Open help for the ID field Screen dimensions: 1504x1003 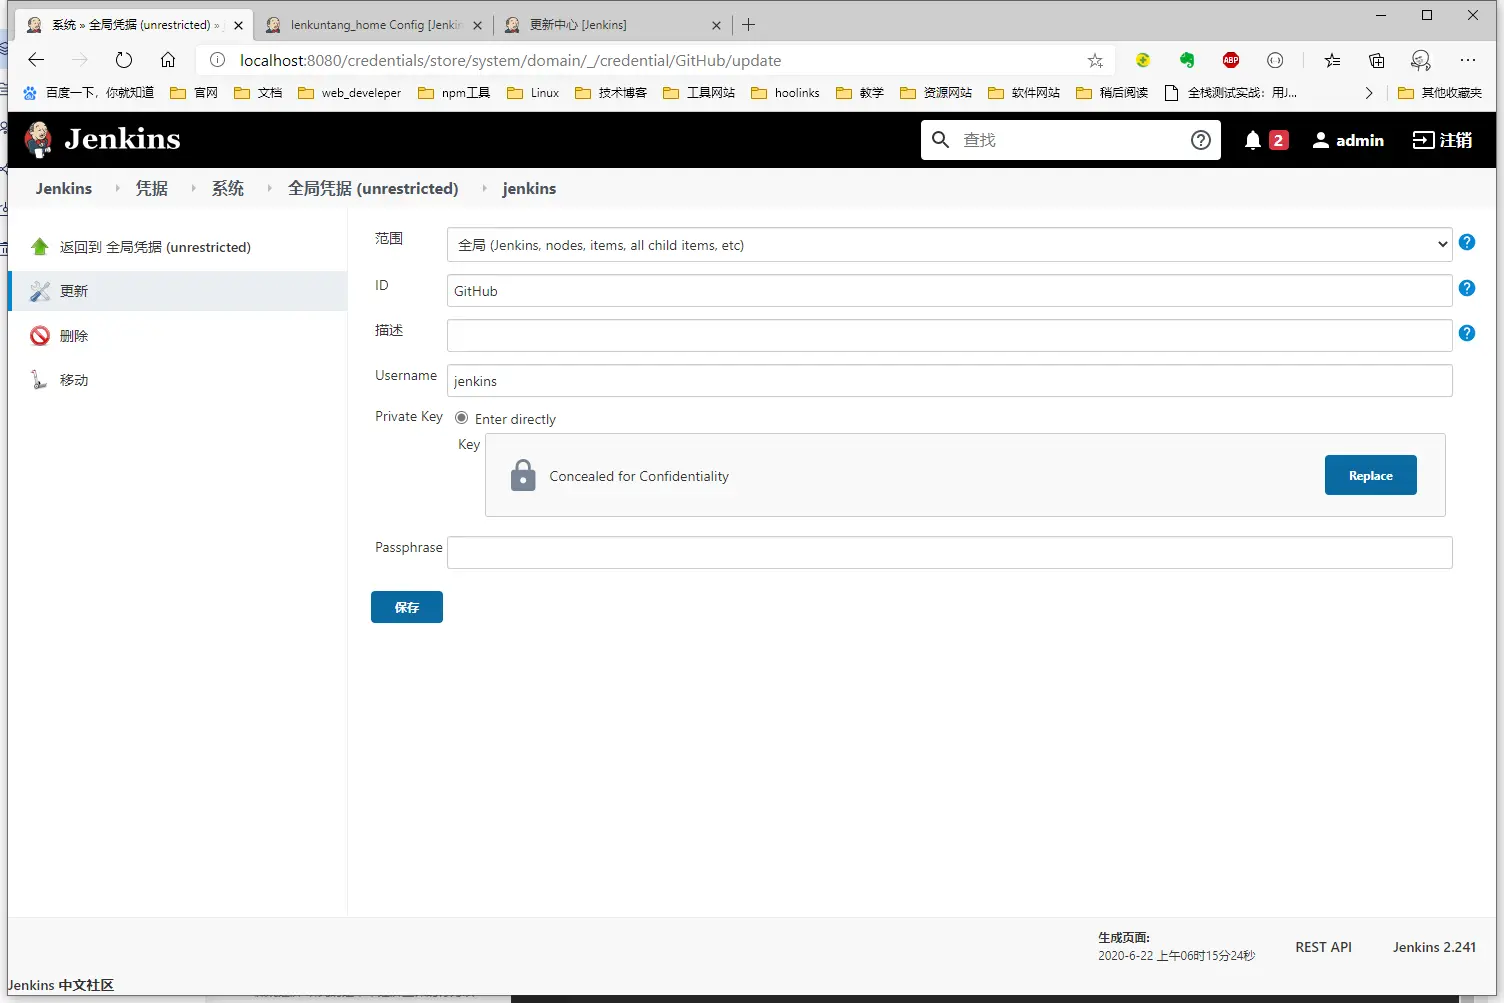pos(1467,288)
